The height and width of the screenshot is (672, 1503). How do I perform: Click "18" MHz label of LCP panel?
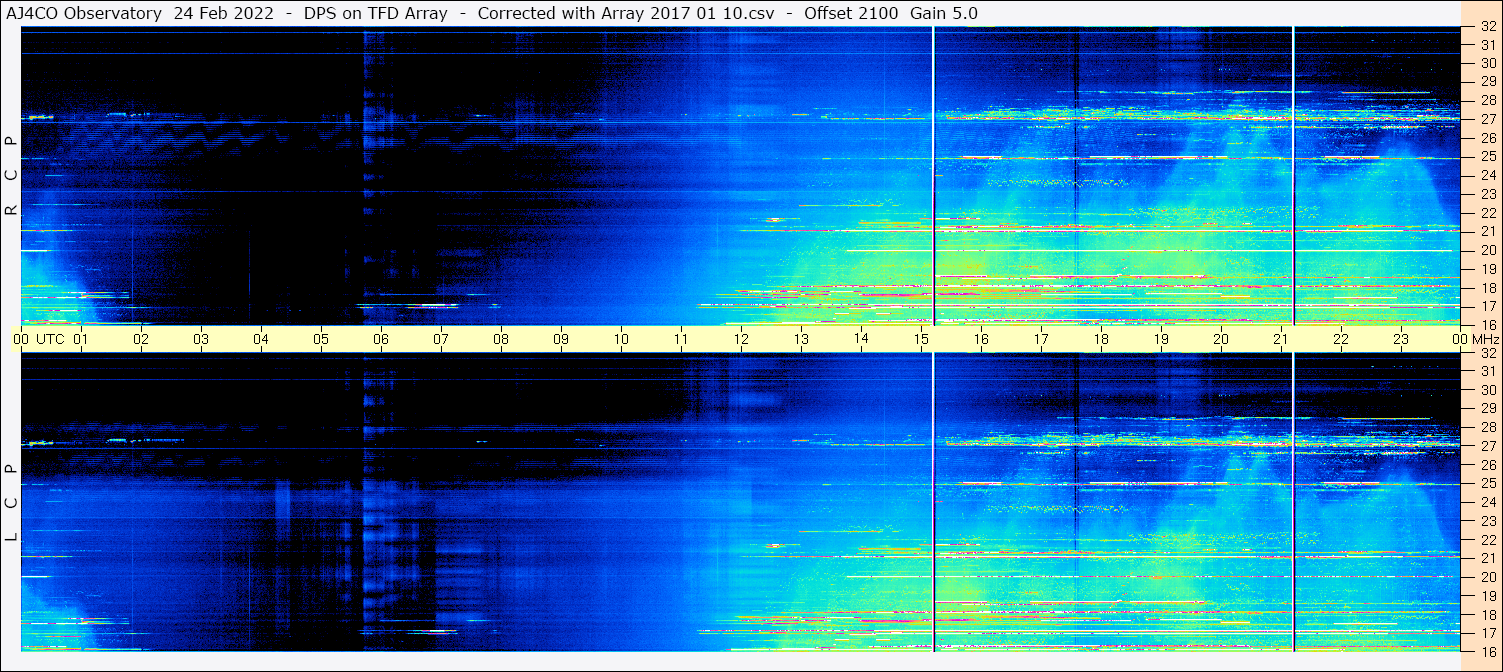click(1488, 614)
